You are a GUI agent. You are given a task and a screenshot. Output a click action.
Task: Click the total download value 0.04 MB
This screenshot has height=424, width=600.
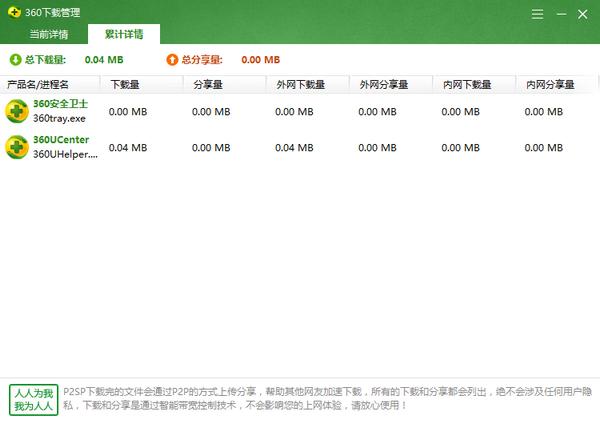(104, 60)
